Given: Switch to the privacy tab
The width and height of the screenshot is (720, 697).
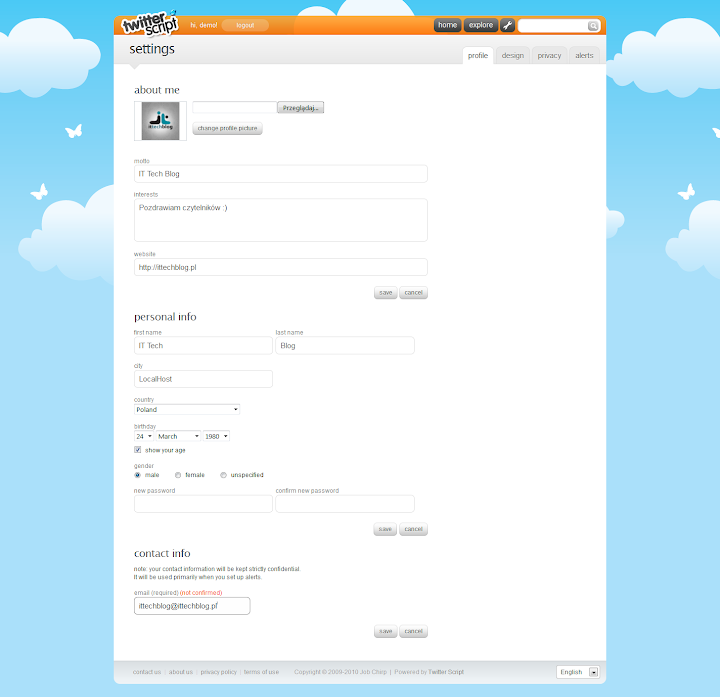Looking at the screenshot, I should click(x=550, y=56).
